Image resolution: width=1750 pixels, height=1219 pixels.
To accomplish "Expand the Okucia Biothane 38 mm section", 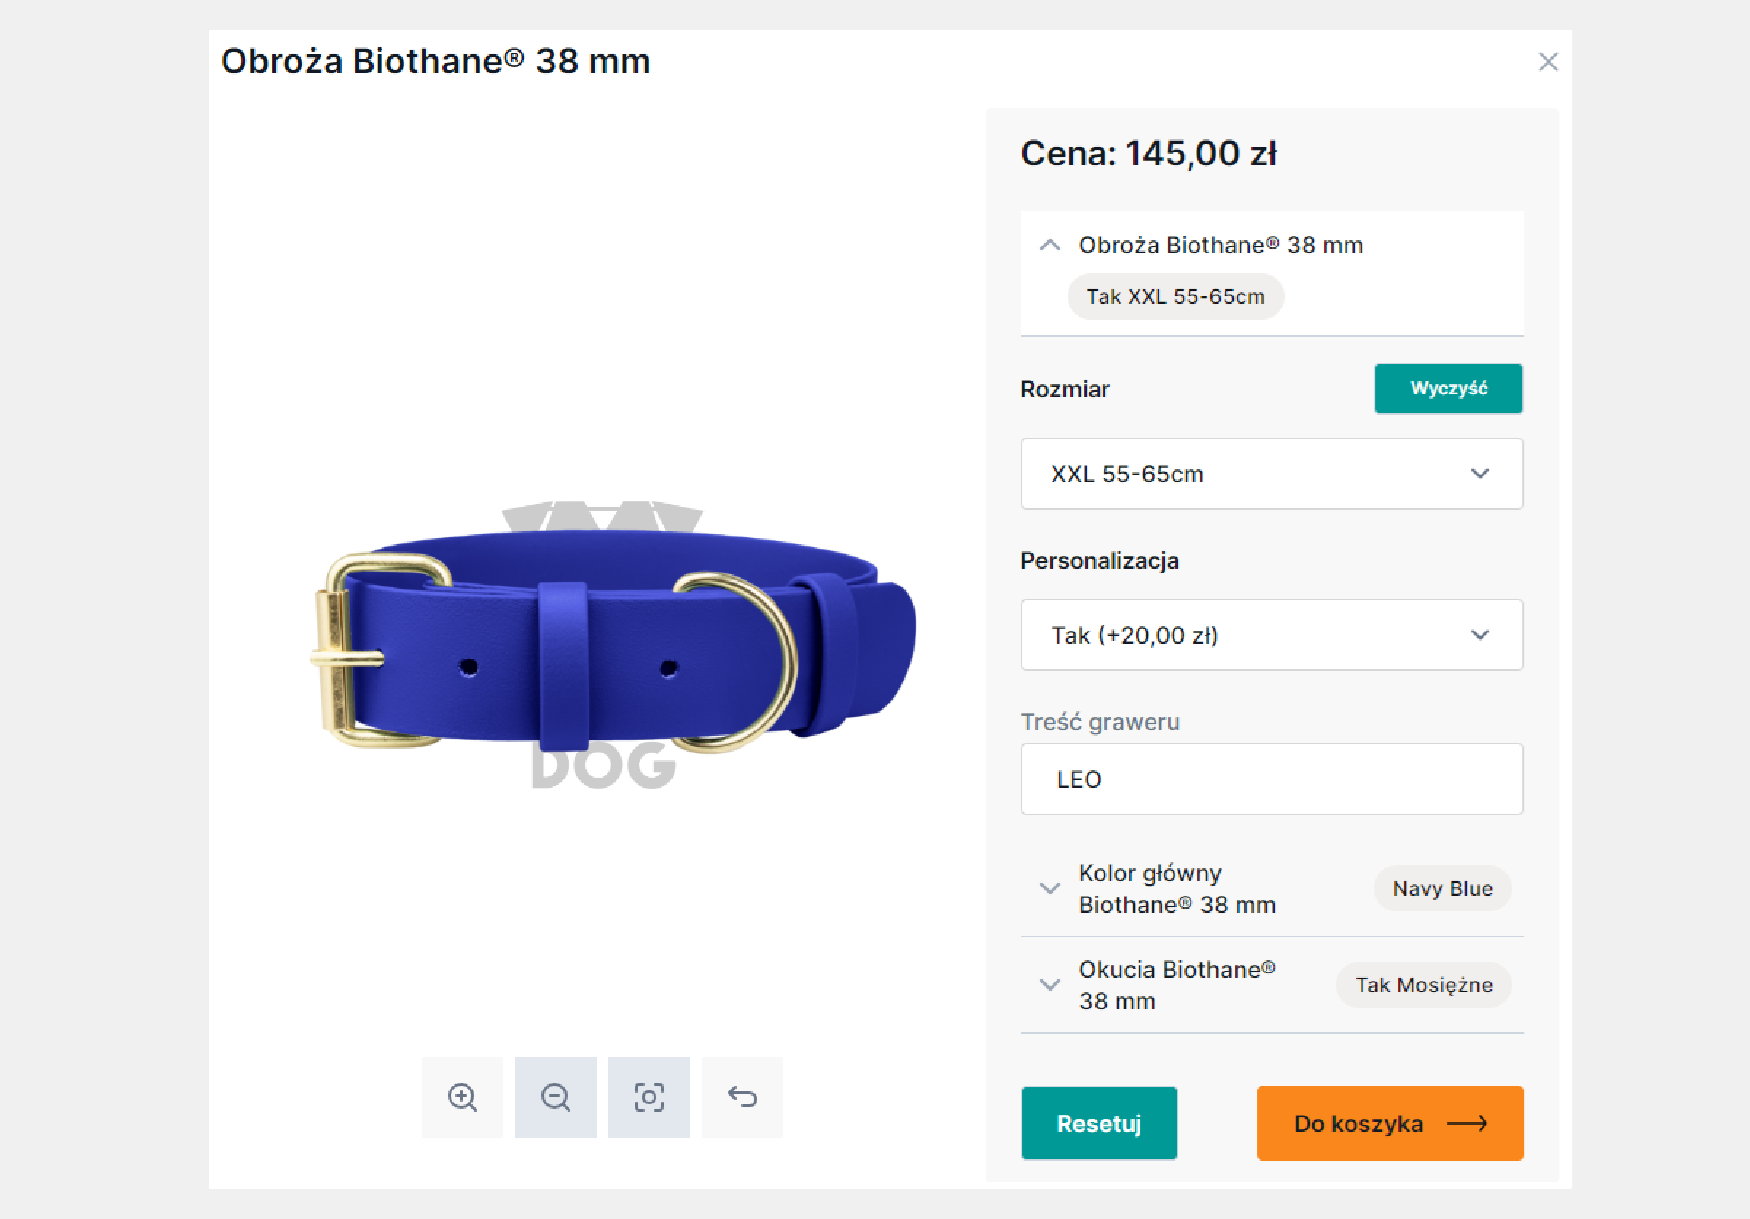I will click(1049, 984).
